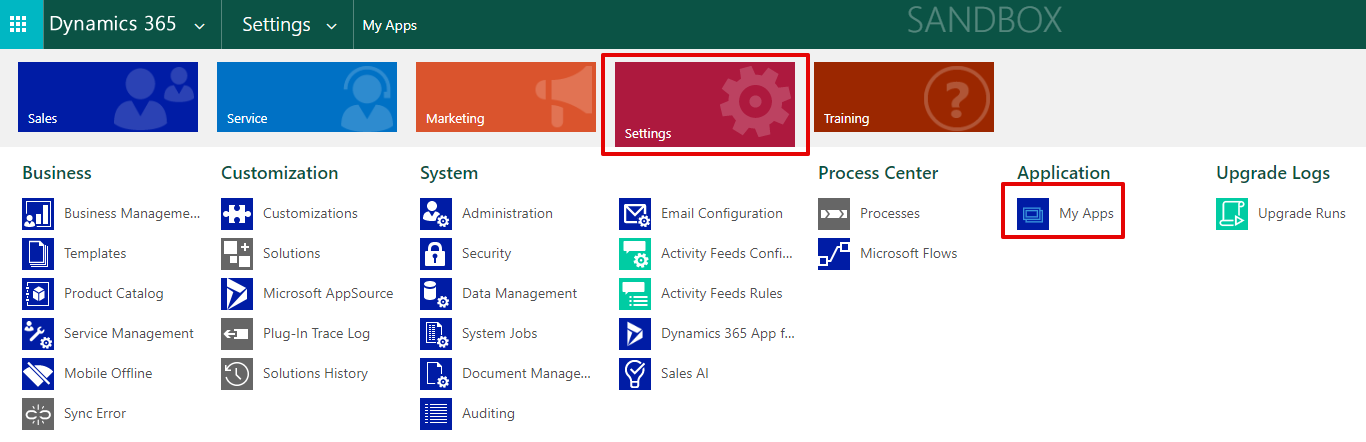Open the Solutions History icon

(x=237, y=374)
